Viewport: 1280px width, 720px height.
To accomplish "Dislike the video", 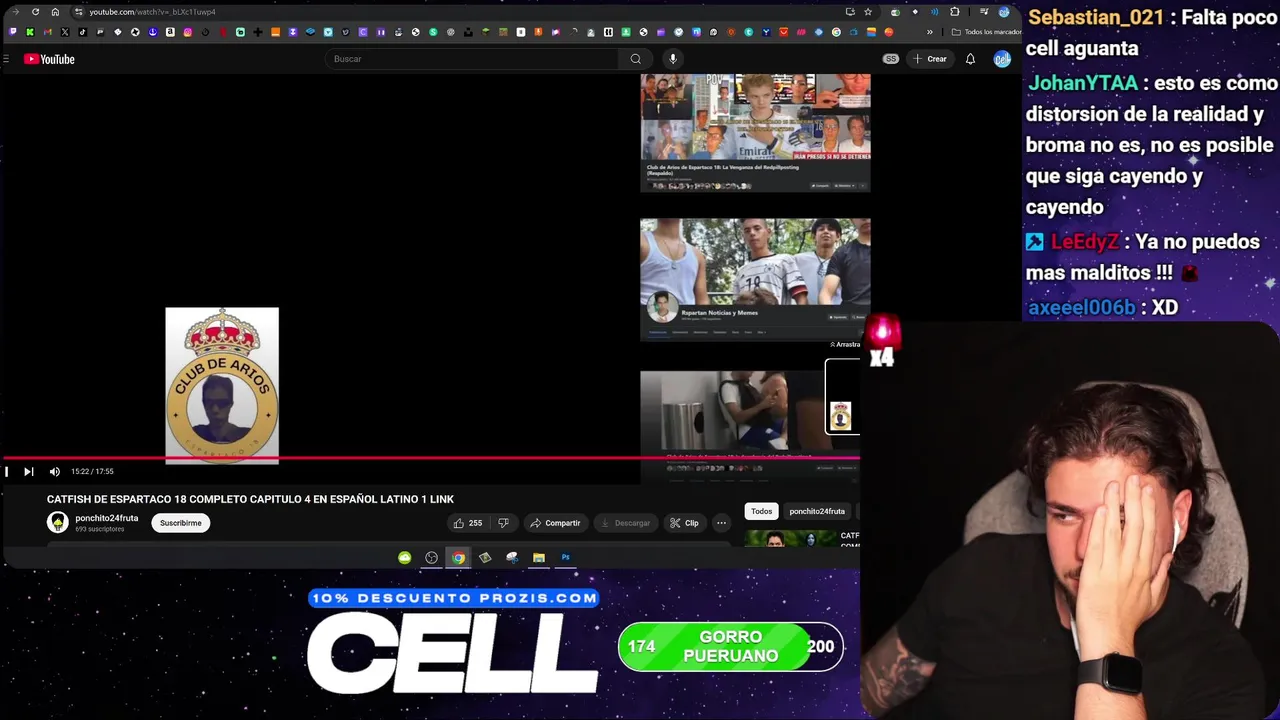I will click(x=504, y=523).
